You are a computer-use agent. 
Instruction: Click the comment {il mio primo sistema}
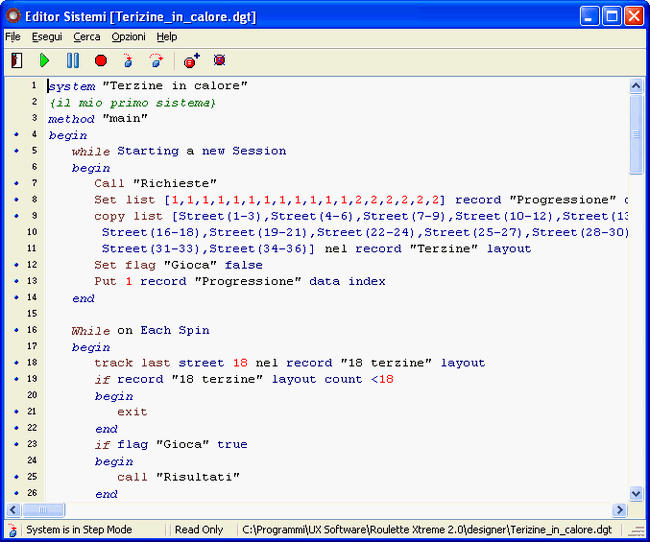(x=132, y=102)
